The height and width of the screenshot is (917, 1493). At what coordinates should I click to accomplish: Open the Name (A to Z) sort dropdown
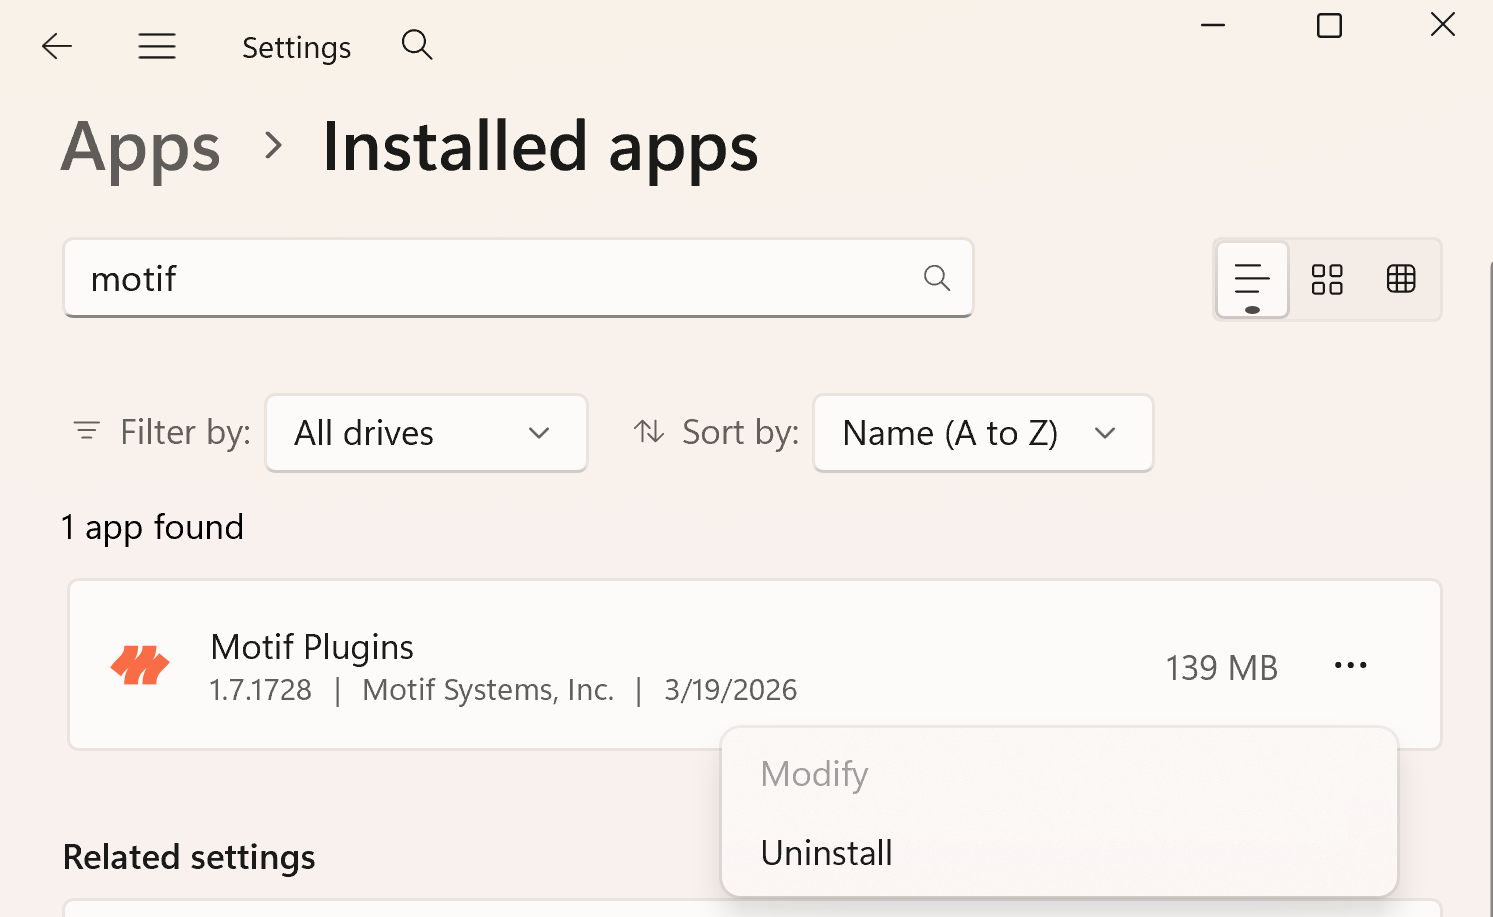coord(983,433)
